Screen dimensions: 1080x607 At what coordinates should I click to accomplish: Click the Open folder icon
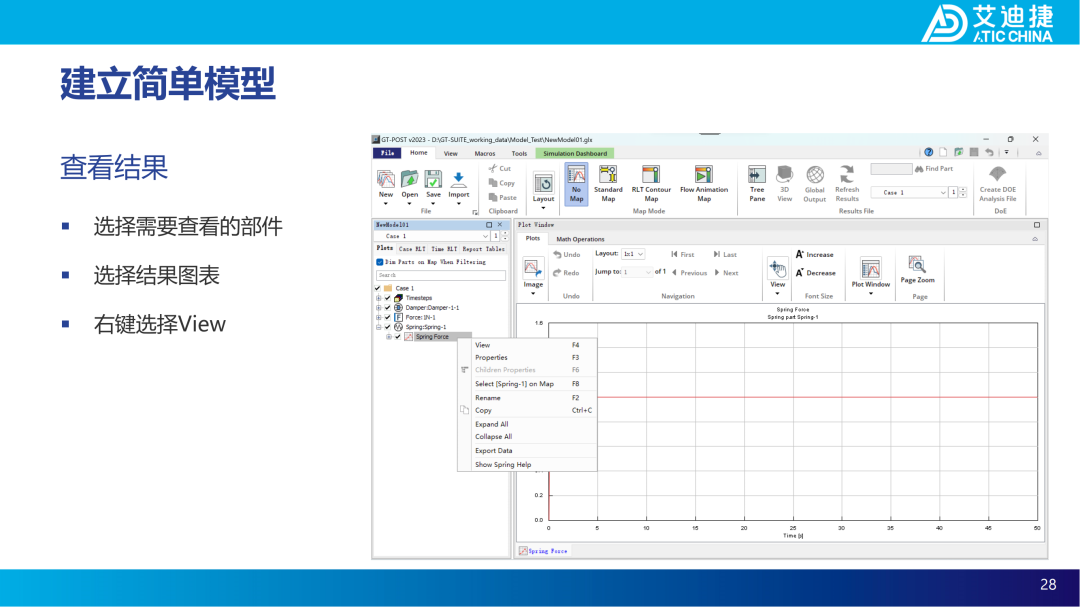pyautogui.click(x=410, y=179)
